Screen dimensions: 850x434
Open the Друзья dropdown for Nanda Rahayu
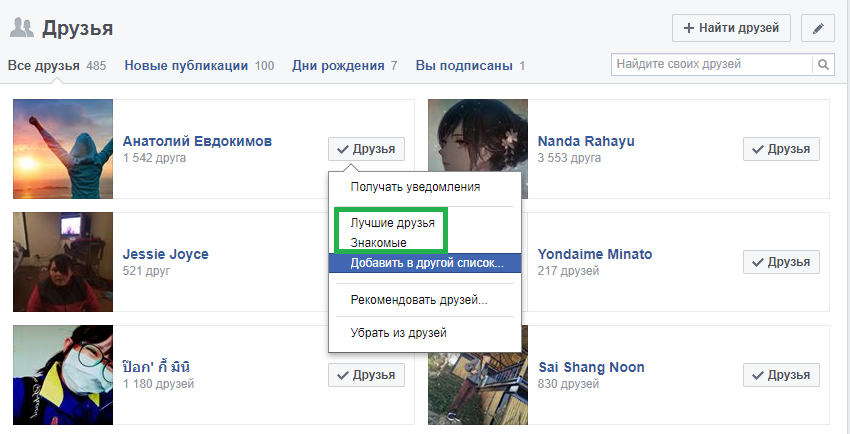pyautogui.click(x=781, y=149)
